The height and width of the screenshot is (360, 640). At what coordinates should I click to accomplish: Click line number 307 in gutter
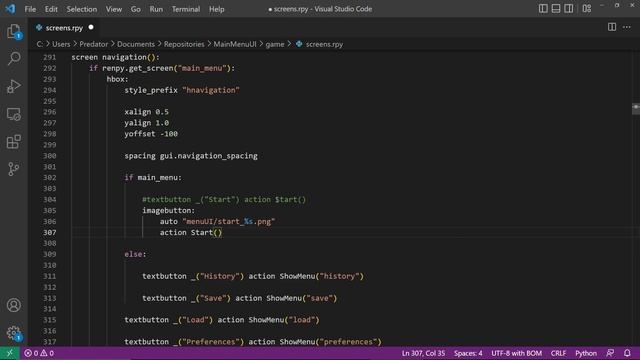tap(50, 232)
